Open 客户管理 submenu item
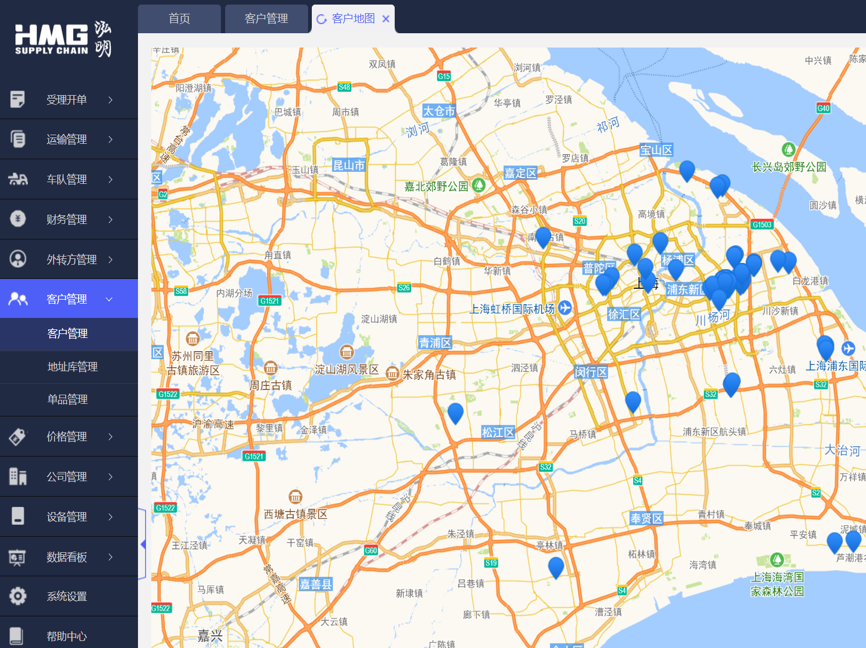Image resolution: width=866 pixels, height=648 pixels. click(x=68, y=334)
